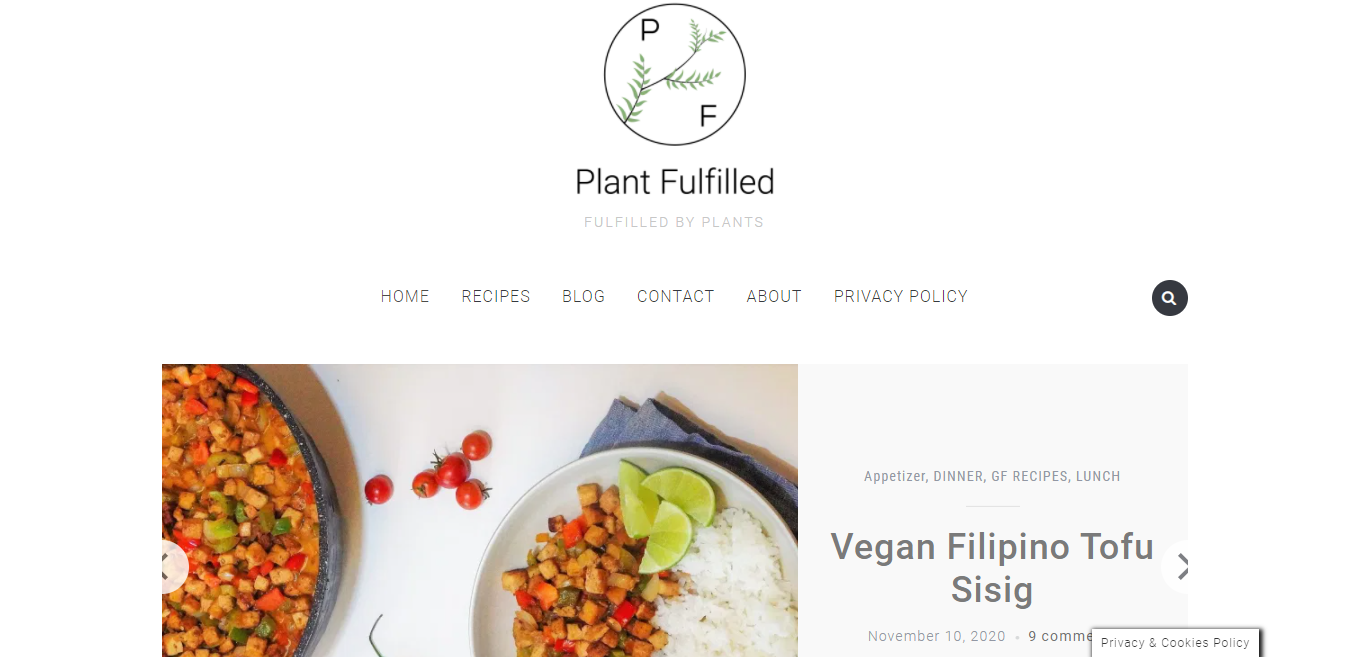1349x657 pixels.
Task: Open Vegan Filipino Tofu Sisig post
Action: pyautogui.click(x=992, y=568)
